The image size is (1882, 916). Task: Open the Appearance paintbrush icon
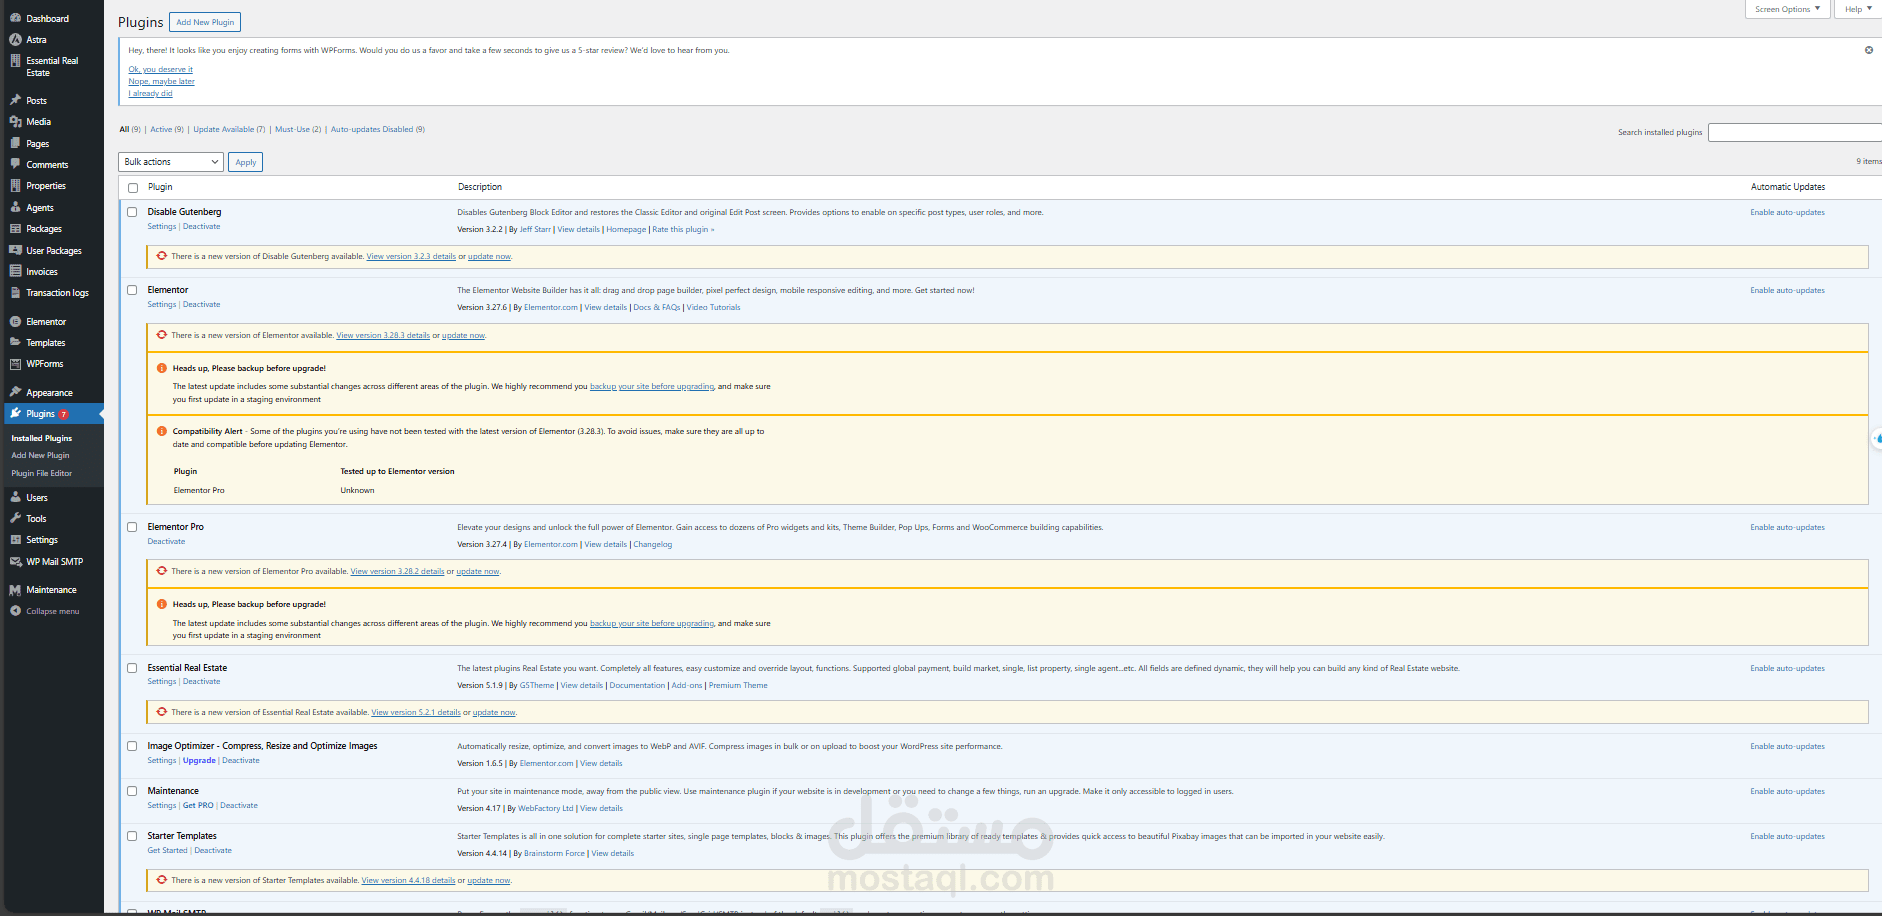15,392
